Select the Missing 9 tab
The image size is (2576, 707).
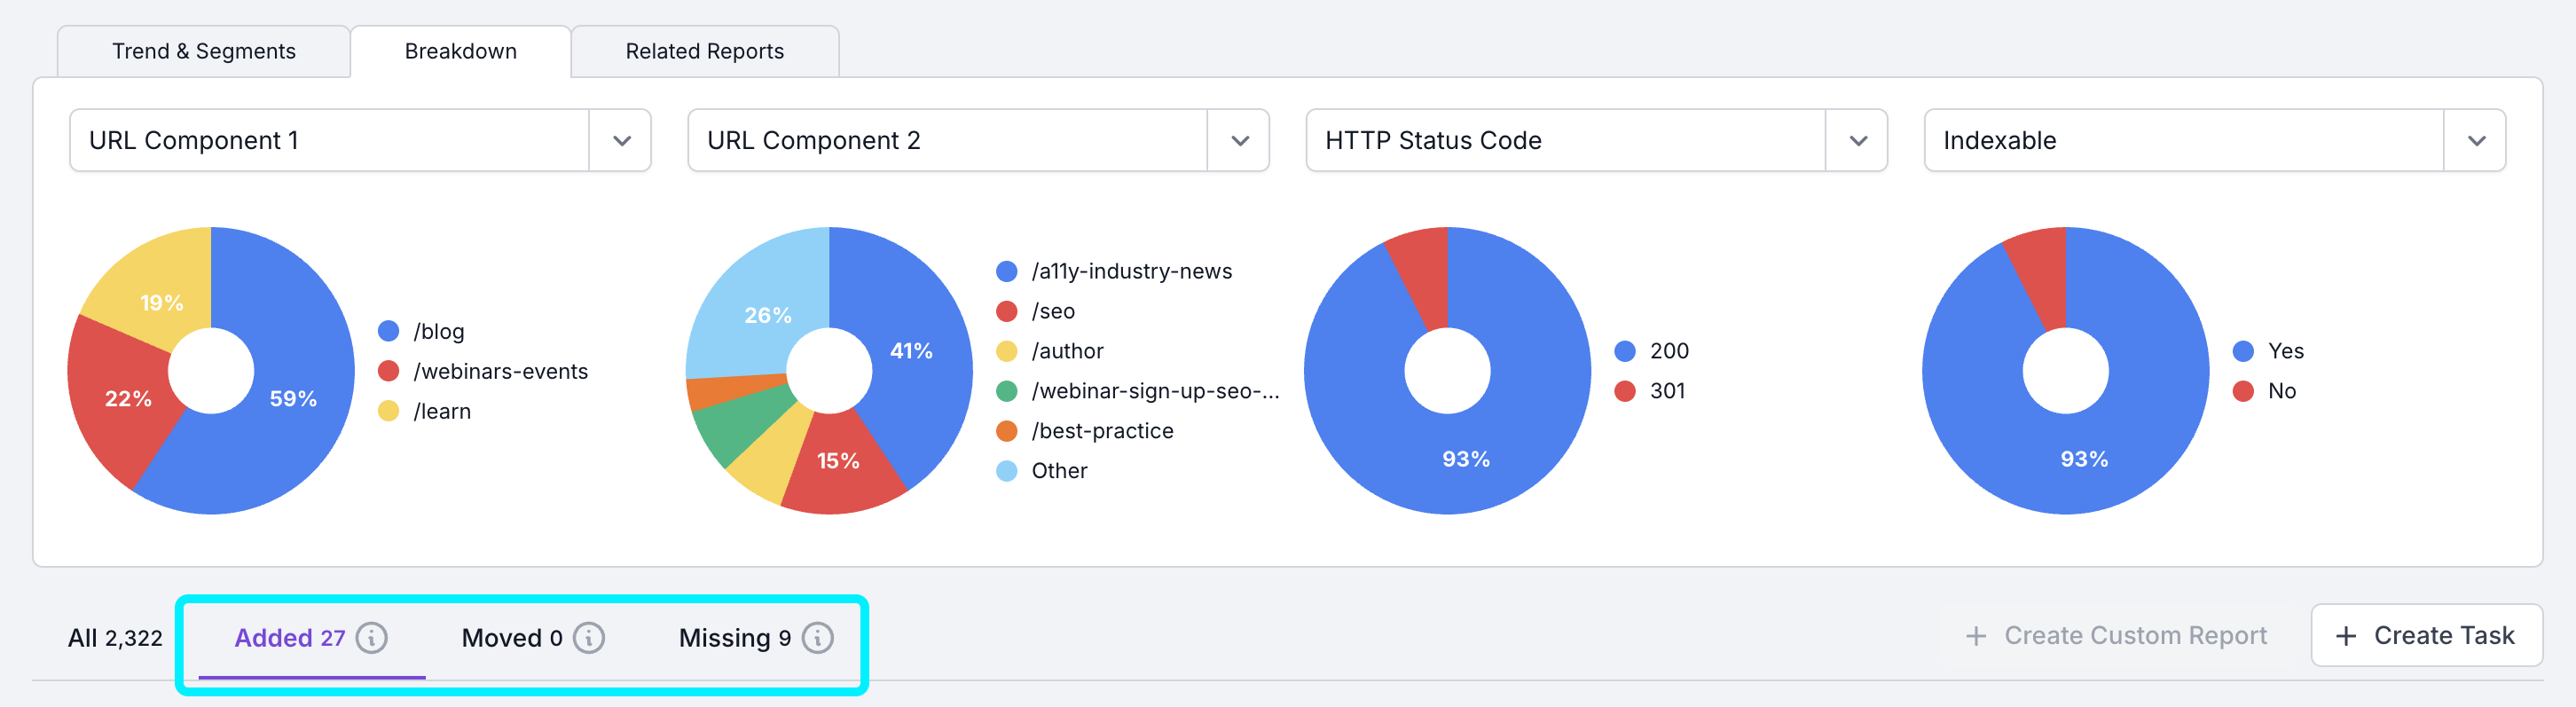point(735,637)
